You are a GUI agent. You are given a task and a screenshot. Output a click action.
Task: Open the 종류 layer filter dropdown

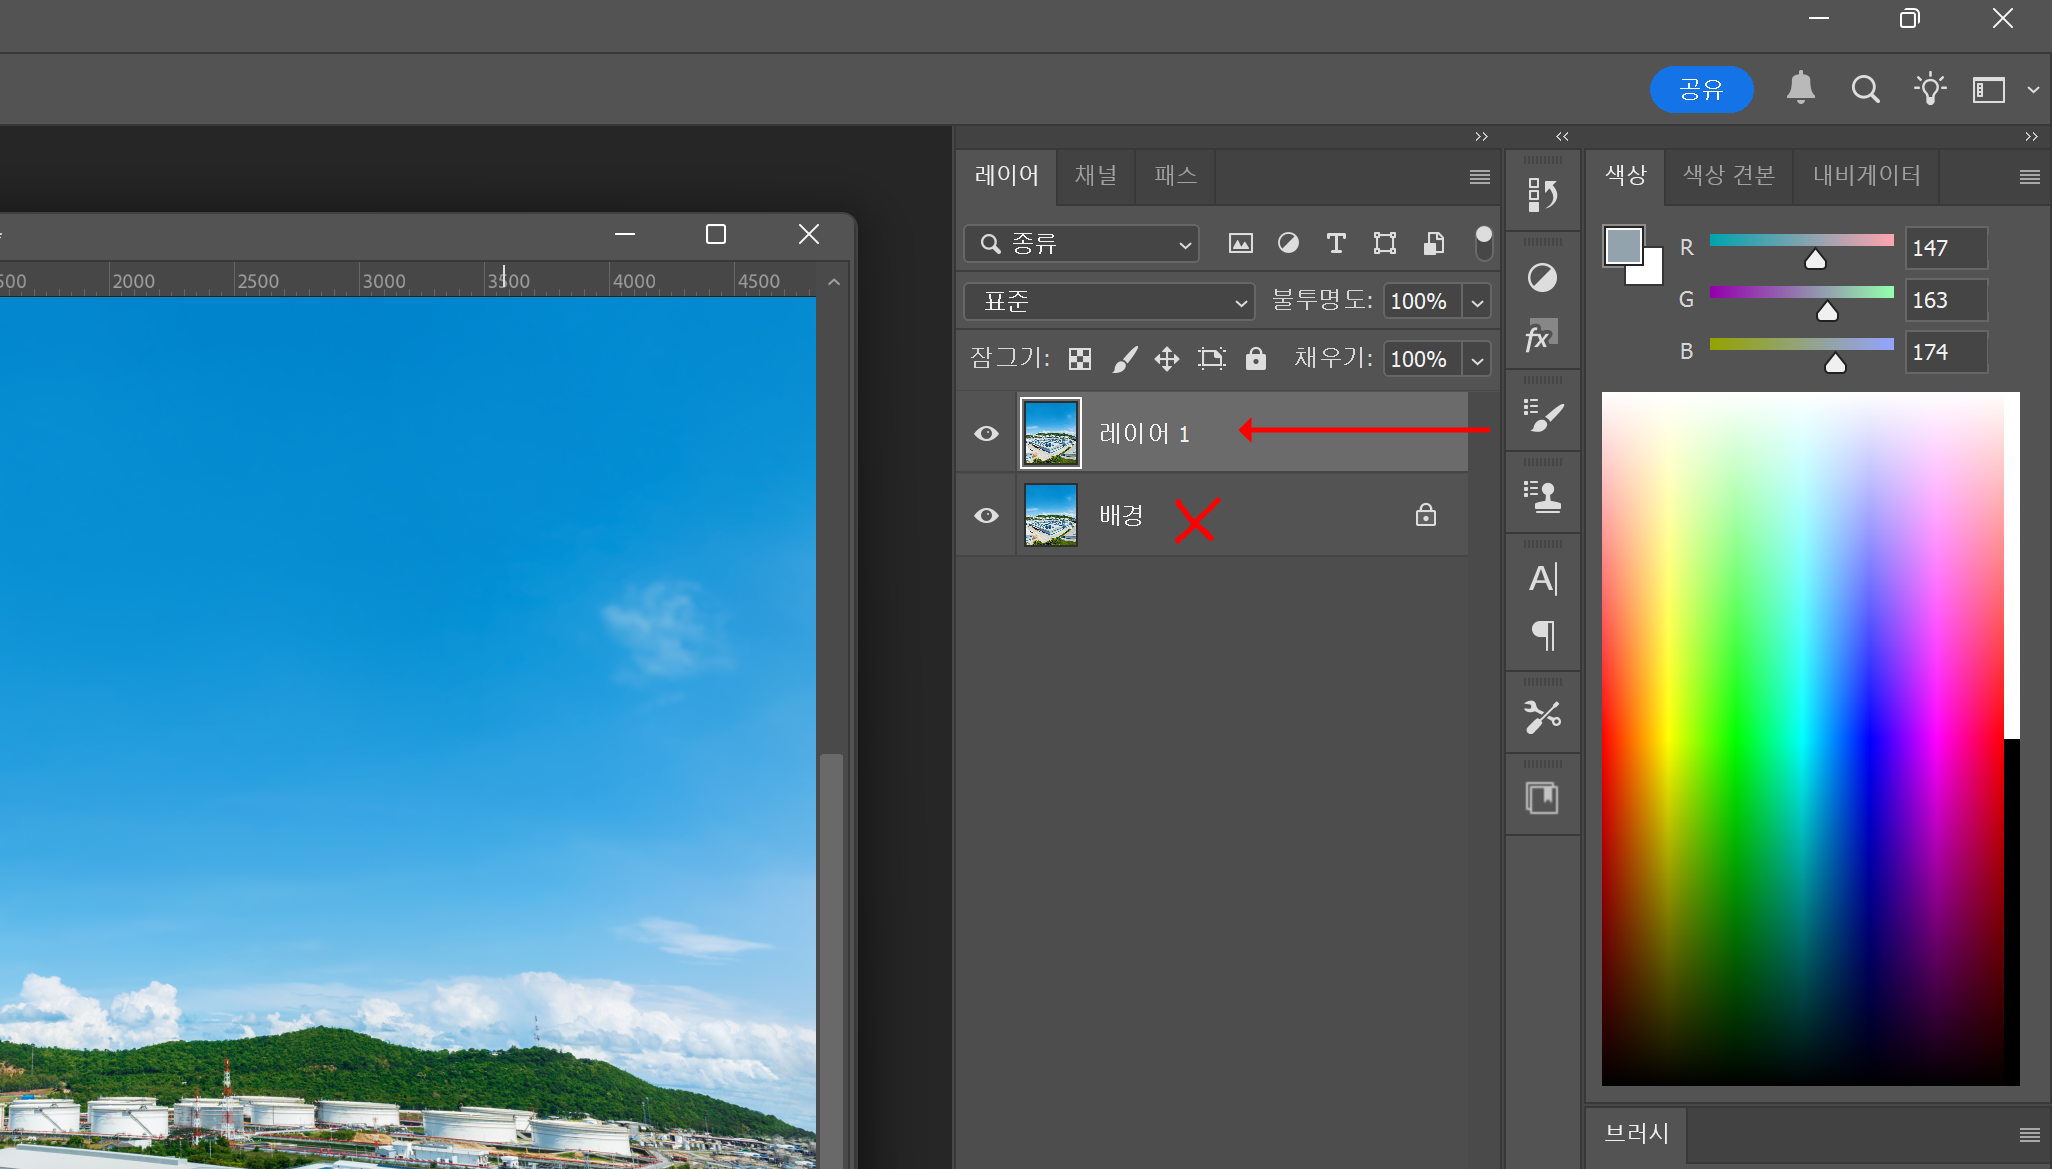(1082, 243)
